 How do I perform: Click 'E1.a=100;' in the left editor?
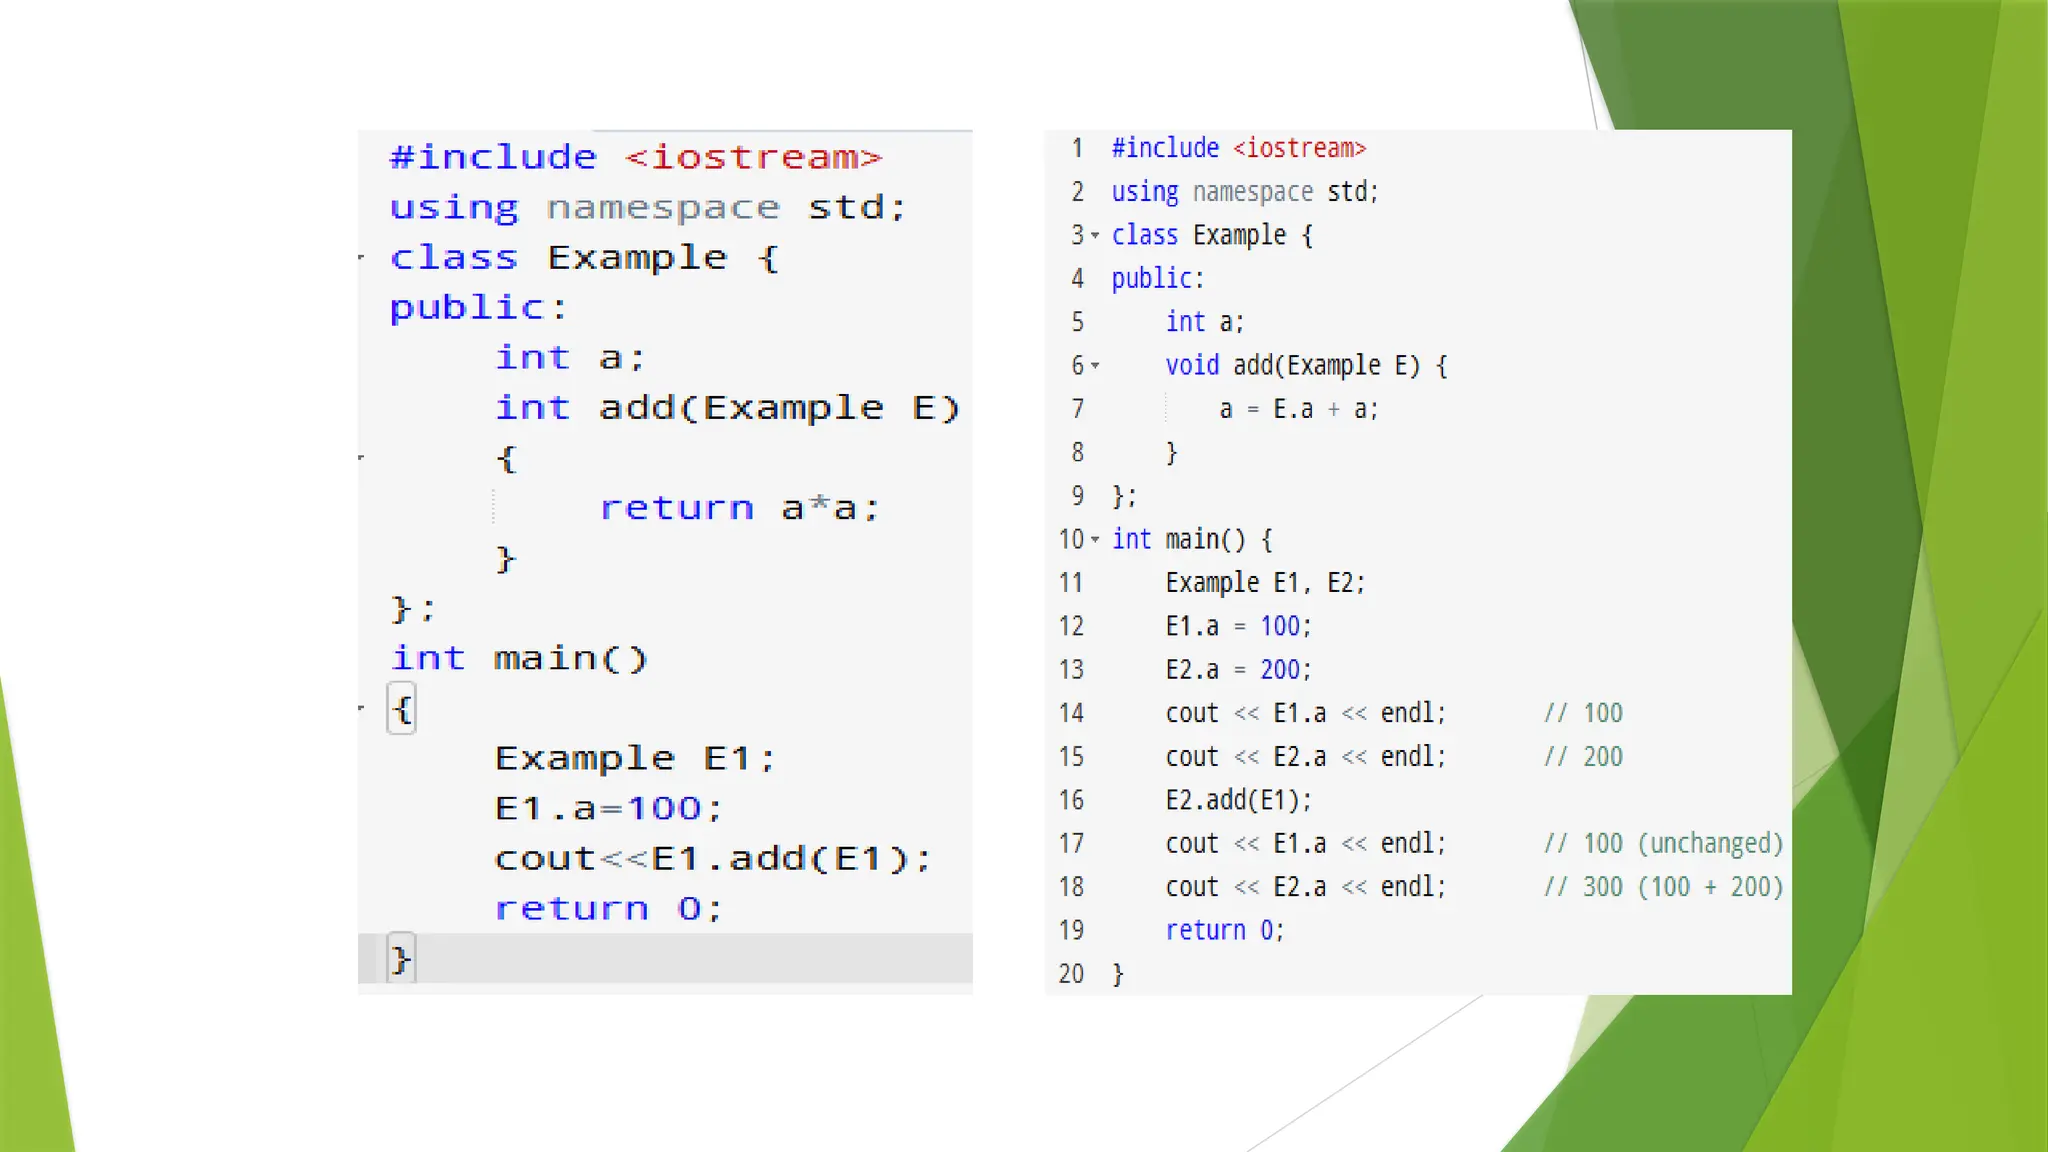pos(608,808)
